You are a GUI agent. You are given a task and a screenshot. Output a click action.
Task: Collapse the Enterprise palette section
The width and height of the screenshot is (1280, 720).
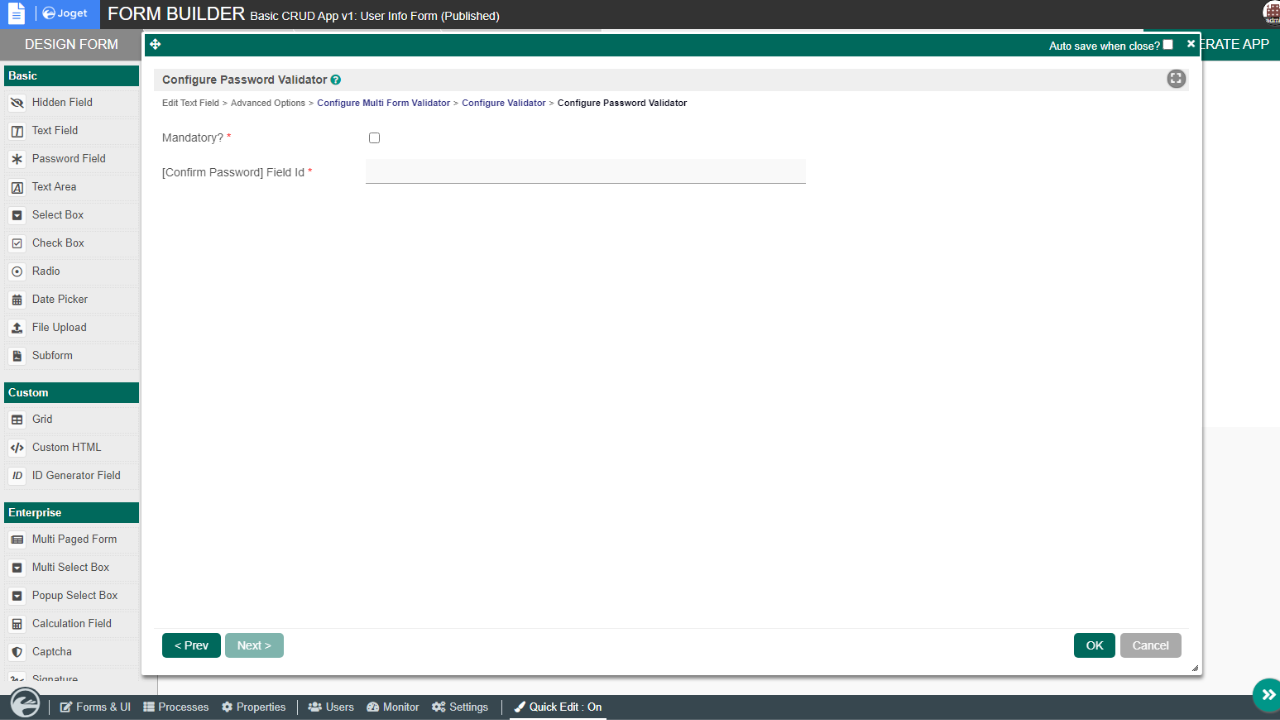pos(71,513)
